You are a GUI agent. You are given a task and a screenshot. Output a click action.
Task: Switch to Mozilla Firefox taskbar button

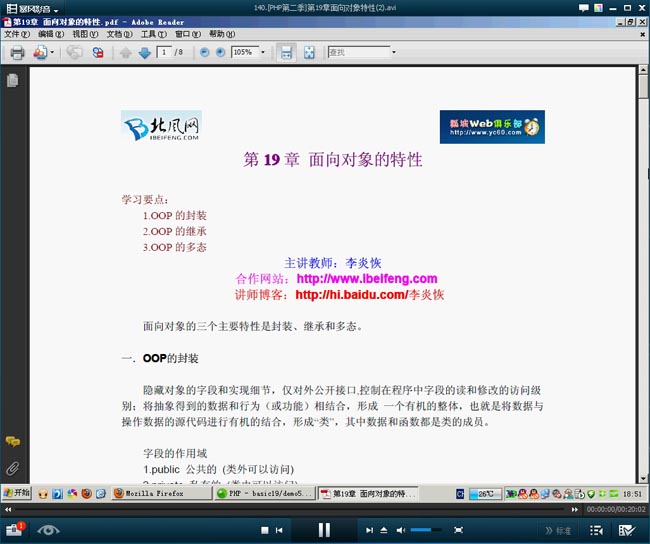point(161,493)
